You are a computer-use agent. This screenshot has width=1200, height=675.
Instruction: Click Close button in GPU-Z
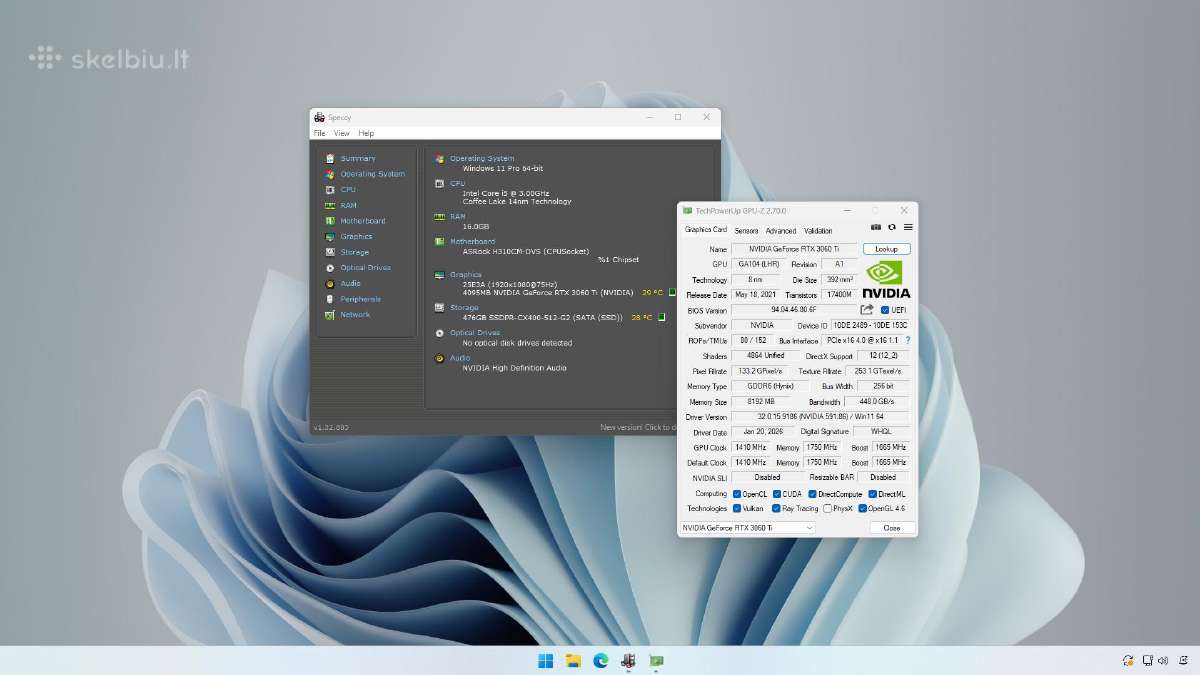891,527
